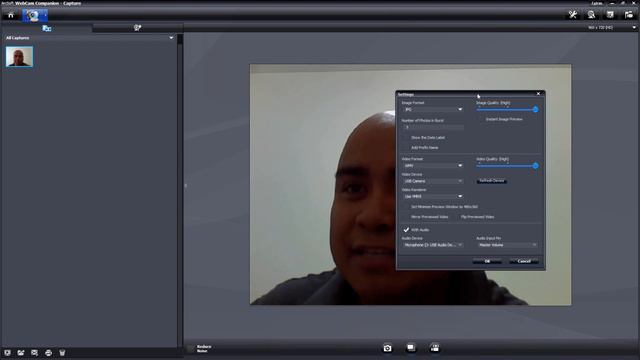Enable Show the Date Label checkbox

click(x=406, y=138)
